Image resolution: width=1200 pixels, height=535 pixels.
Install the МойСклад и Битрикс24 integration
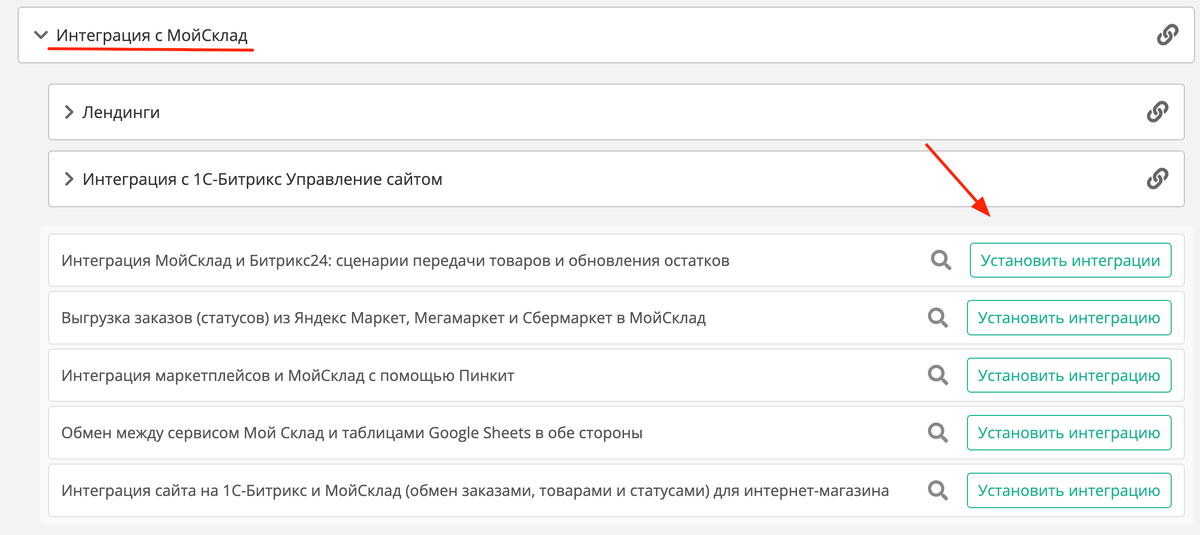(x=1069, y=260)
